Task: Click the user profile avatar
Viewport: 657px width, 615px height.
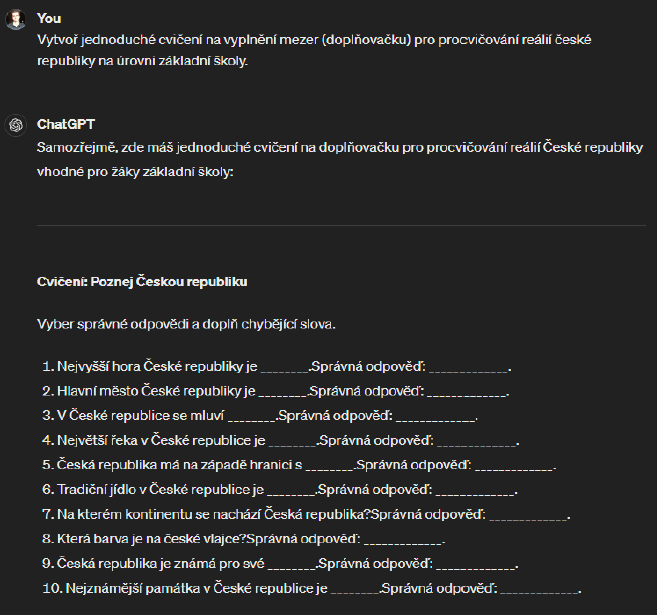Action: pyautogui.click(x=16, y=19)
